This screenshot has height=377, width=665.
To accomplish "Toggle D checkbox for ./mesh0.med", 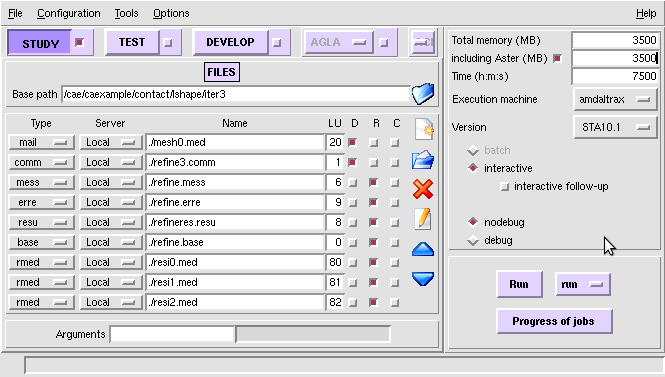I will 352,142.
